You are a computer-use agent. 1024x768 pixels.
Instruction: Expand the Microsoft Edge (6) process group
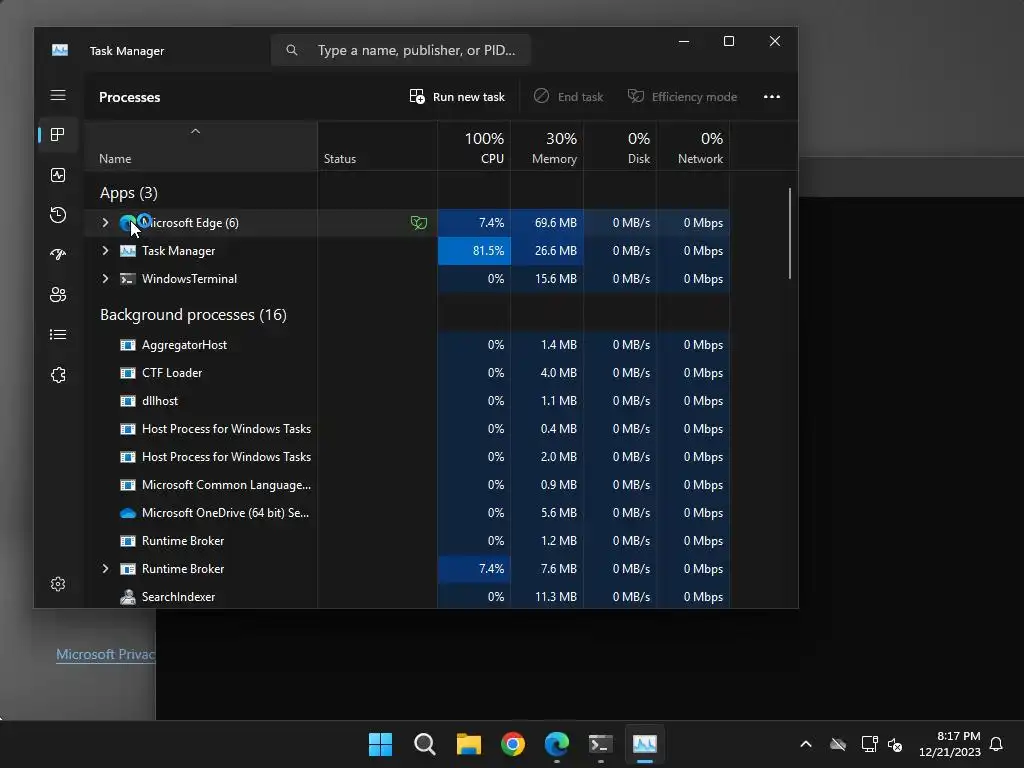105,223
